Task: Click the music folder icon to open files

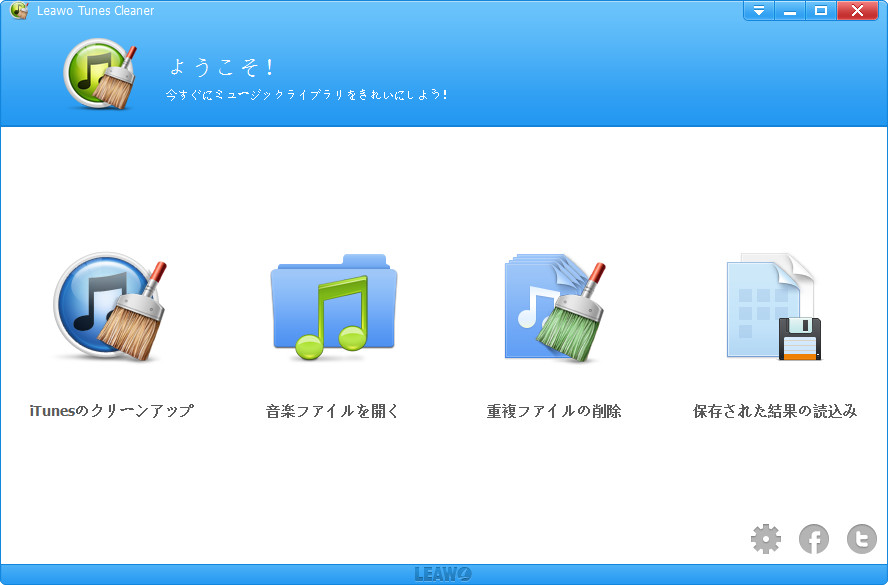Action: click(x=334, y=306)
